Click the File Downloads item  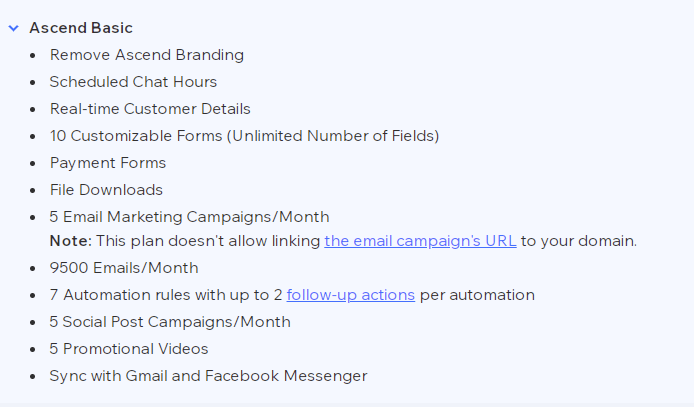point(106,190)
